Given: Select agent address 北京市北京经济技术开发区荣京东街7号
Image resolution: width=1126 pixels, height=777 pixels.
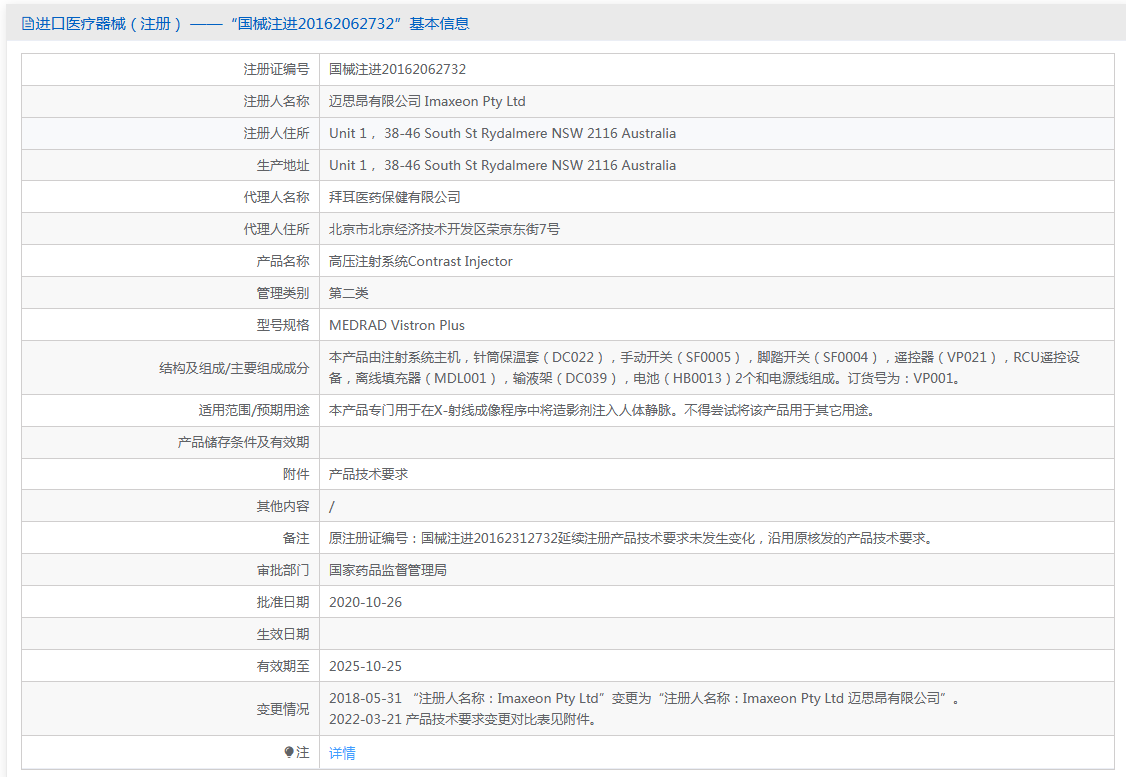Looking at the screenshot, I should pyautogui.click(x=444, y=229).
